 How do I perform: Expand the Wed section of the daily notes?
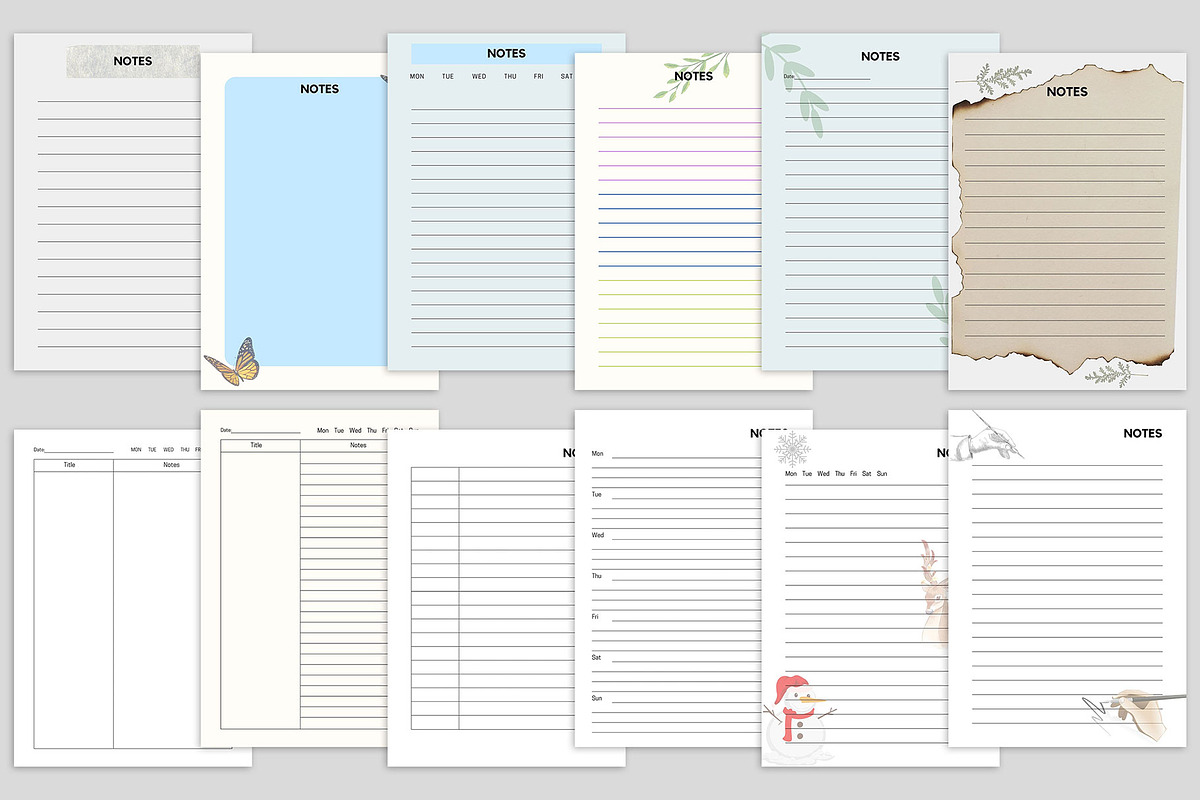coord(596,535)
